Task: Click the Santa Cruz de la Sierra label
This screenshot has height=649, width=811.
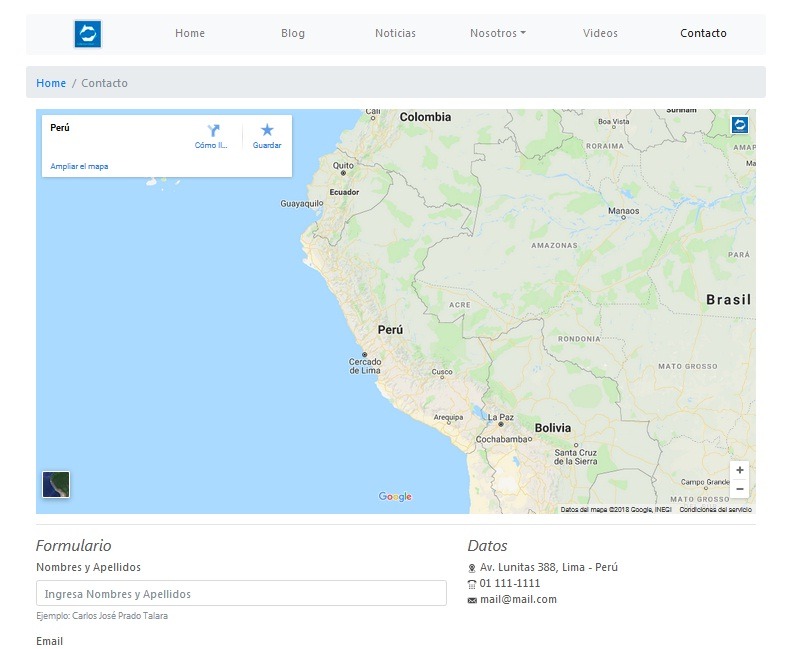Action: (x=576, y=457)
